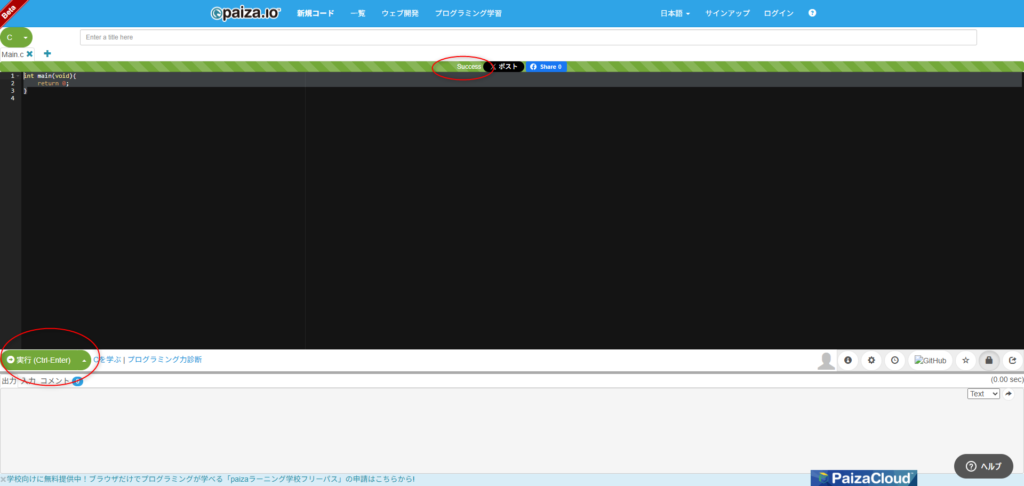Open the code info icon button
The width and height of the screenshot is (1024, 486).
848,360
